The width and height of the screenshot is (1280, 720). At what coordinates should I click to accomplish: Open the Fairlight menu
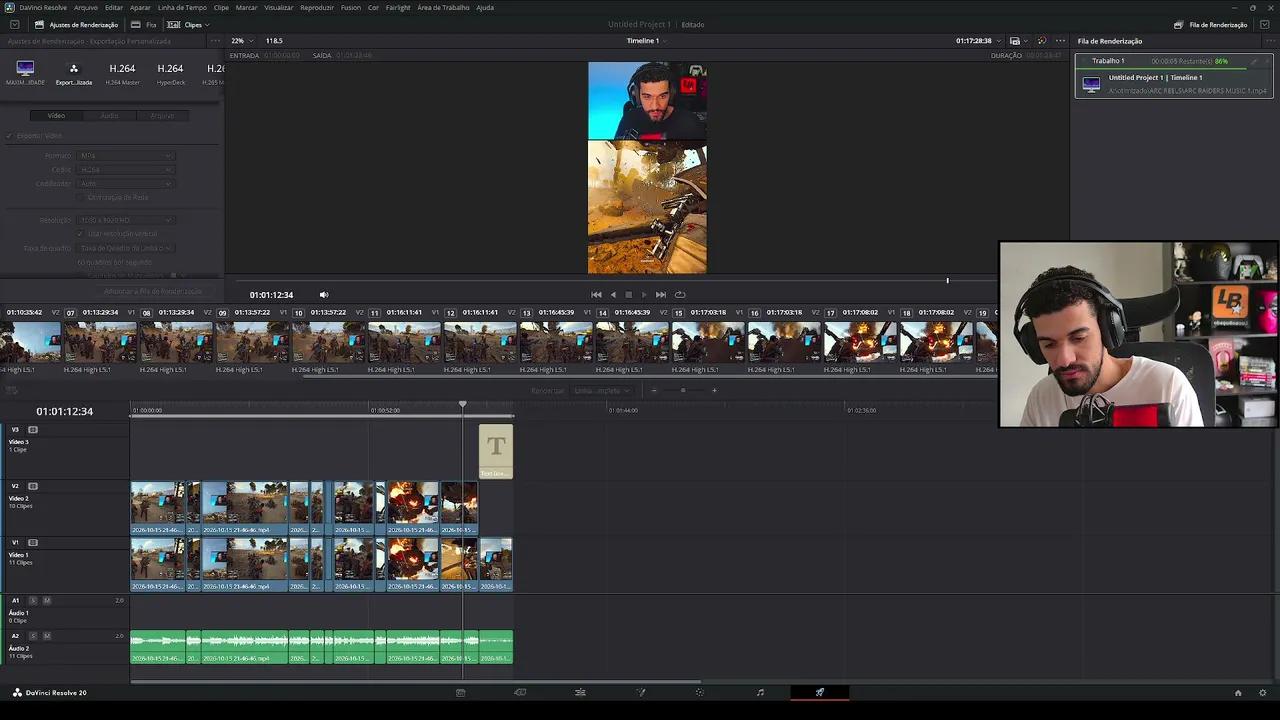pos(398,7)
